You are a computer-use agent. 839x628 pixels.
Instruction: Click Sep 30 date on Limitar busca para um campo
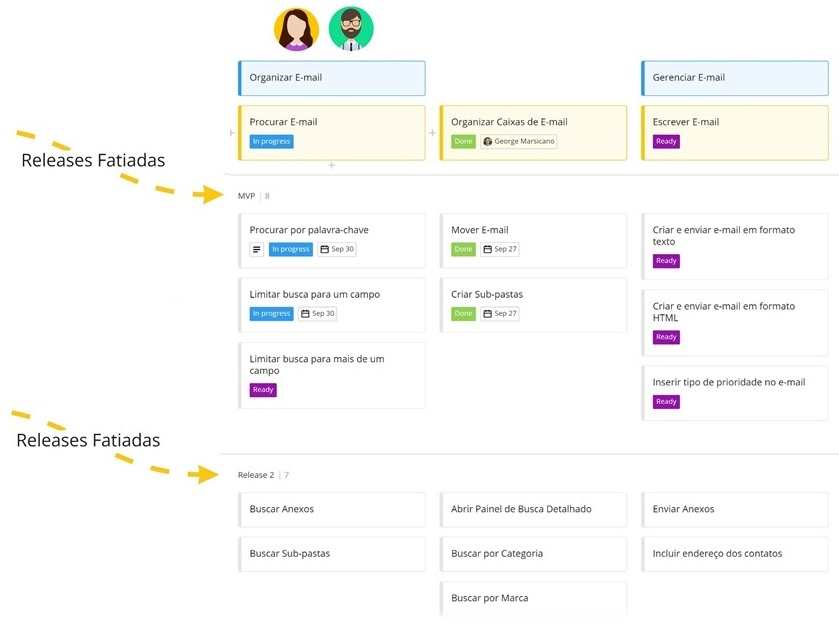(318, 313)
